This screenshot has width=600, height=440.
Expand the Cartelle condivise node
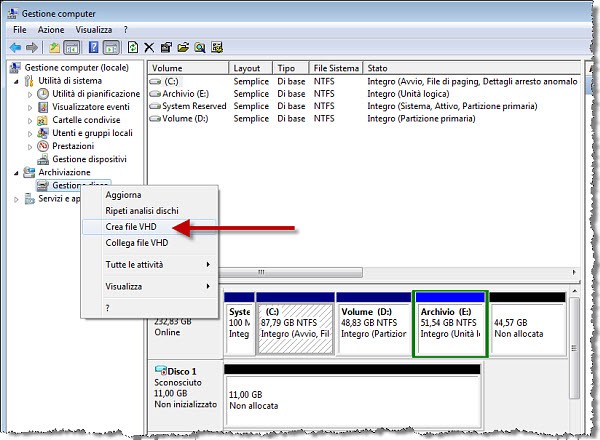pos(30,120)
